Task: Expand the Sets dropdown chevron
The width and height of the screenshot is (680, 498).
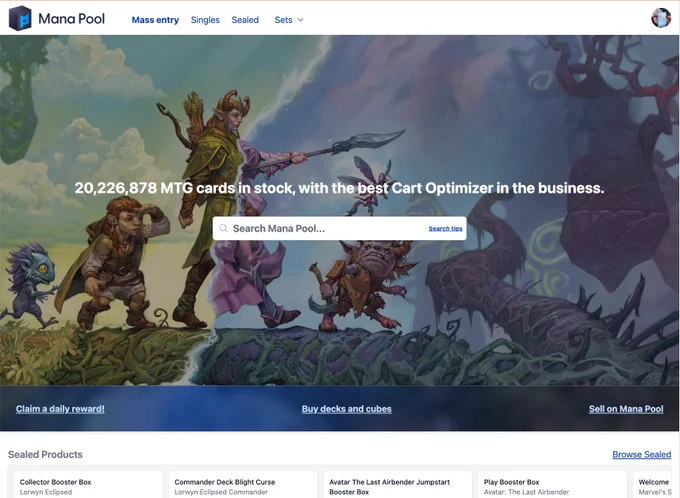Action: coord(300,20)
